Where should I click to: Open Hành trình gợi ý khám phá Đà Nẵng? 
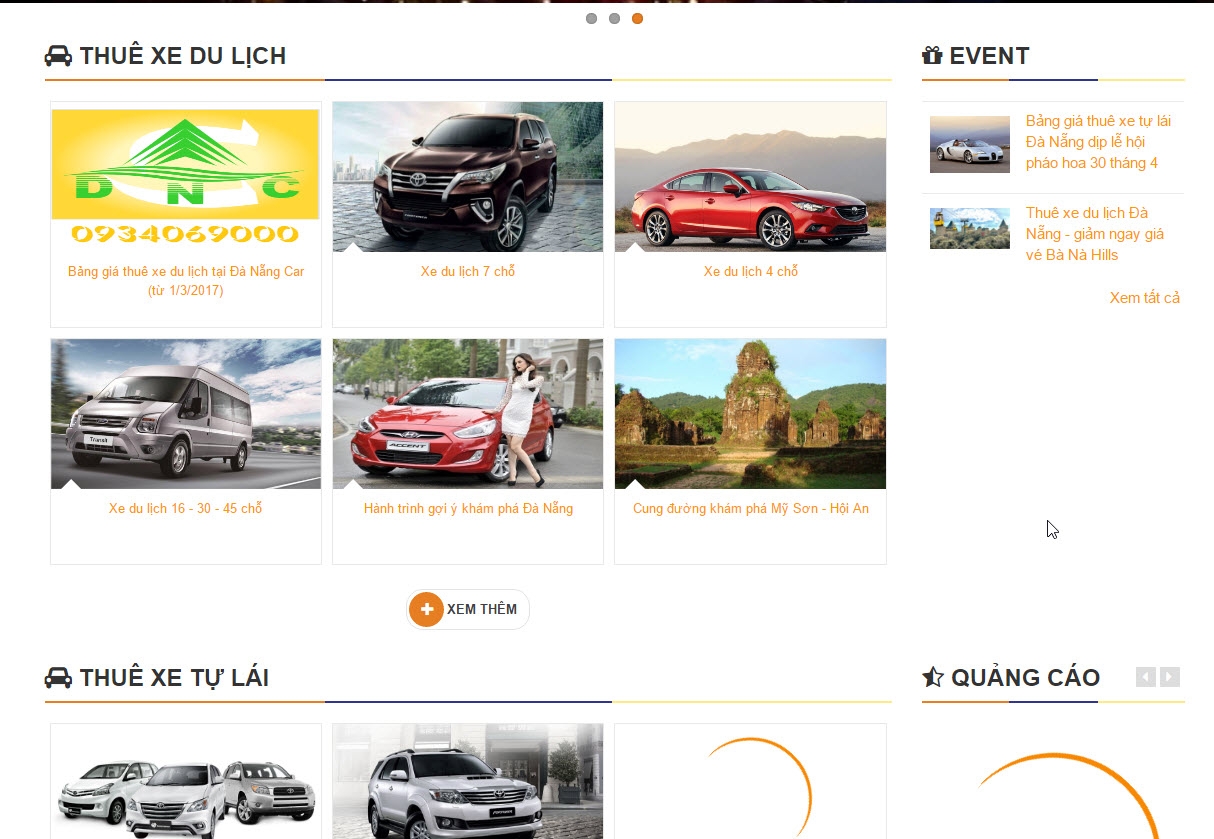pyautogui.click(x=468, y=508)
